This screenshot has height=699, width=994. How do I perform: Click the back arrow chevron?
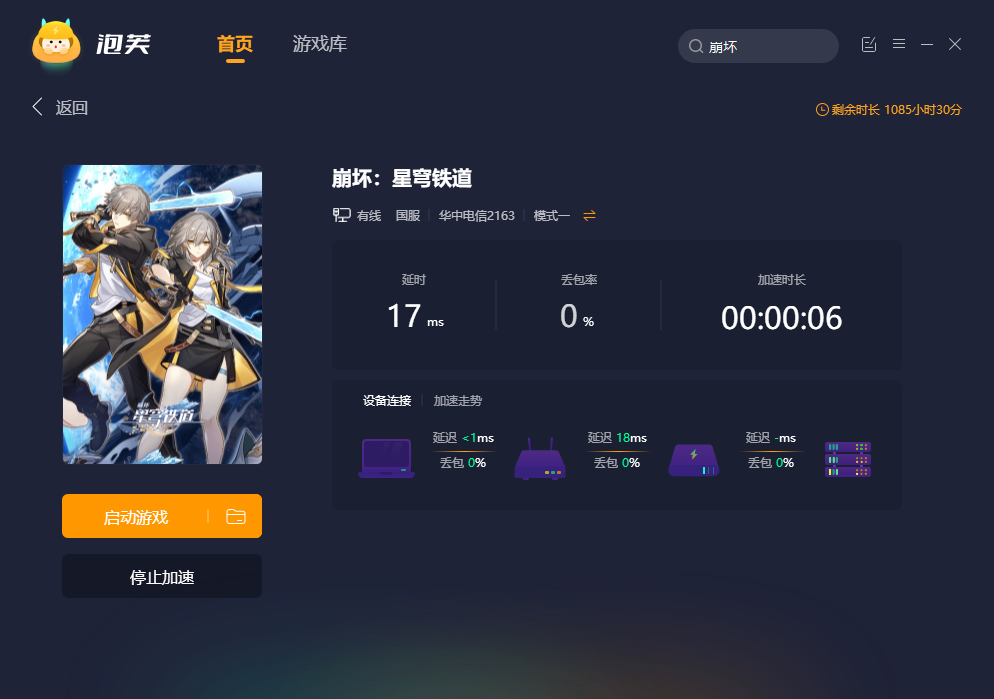(37, 106)
